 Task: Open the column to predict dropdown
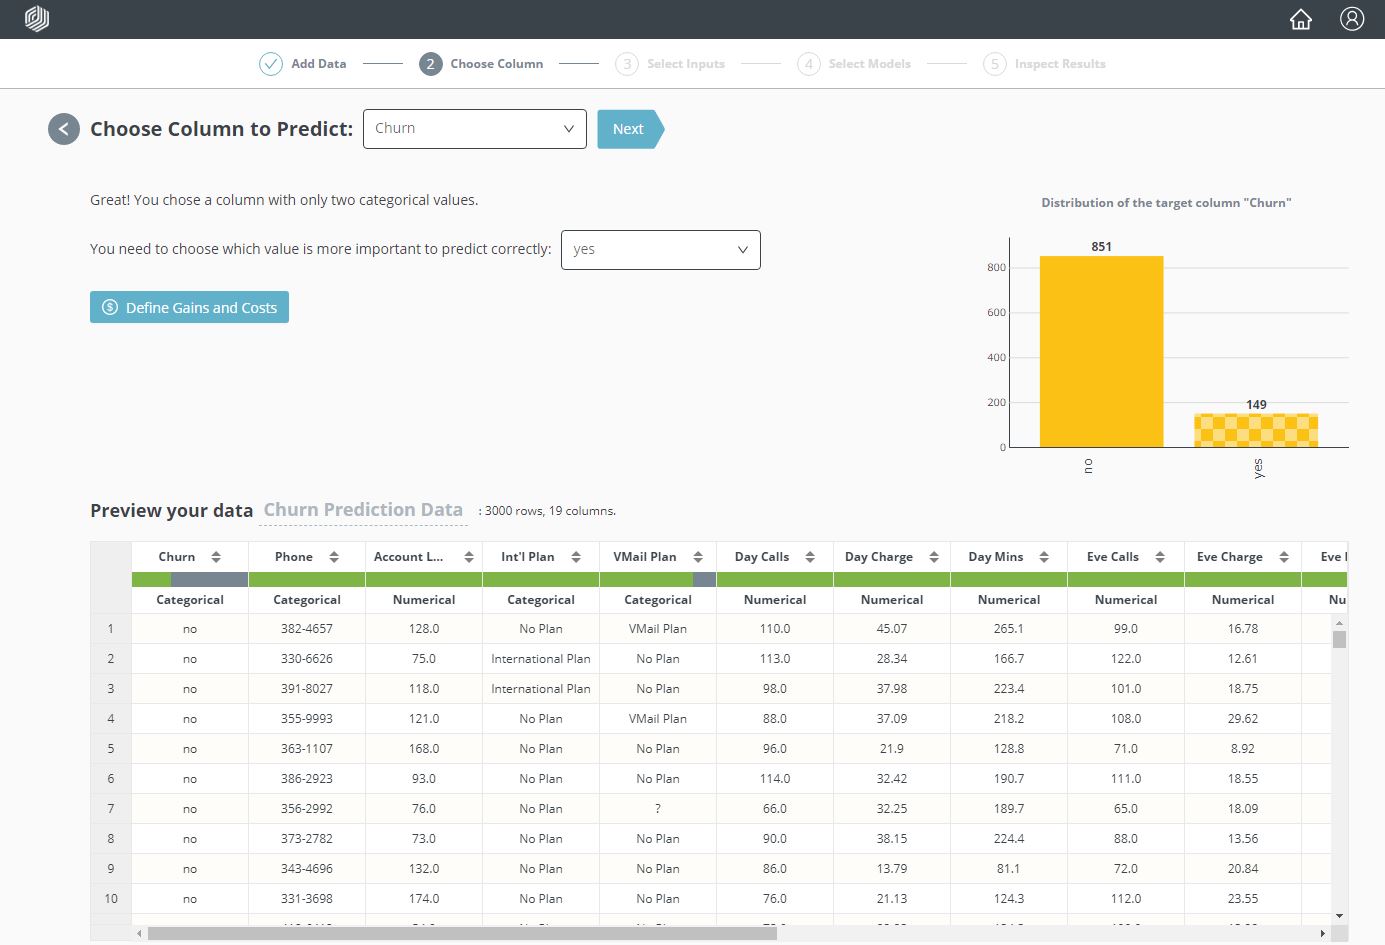[475, 129]
